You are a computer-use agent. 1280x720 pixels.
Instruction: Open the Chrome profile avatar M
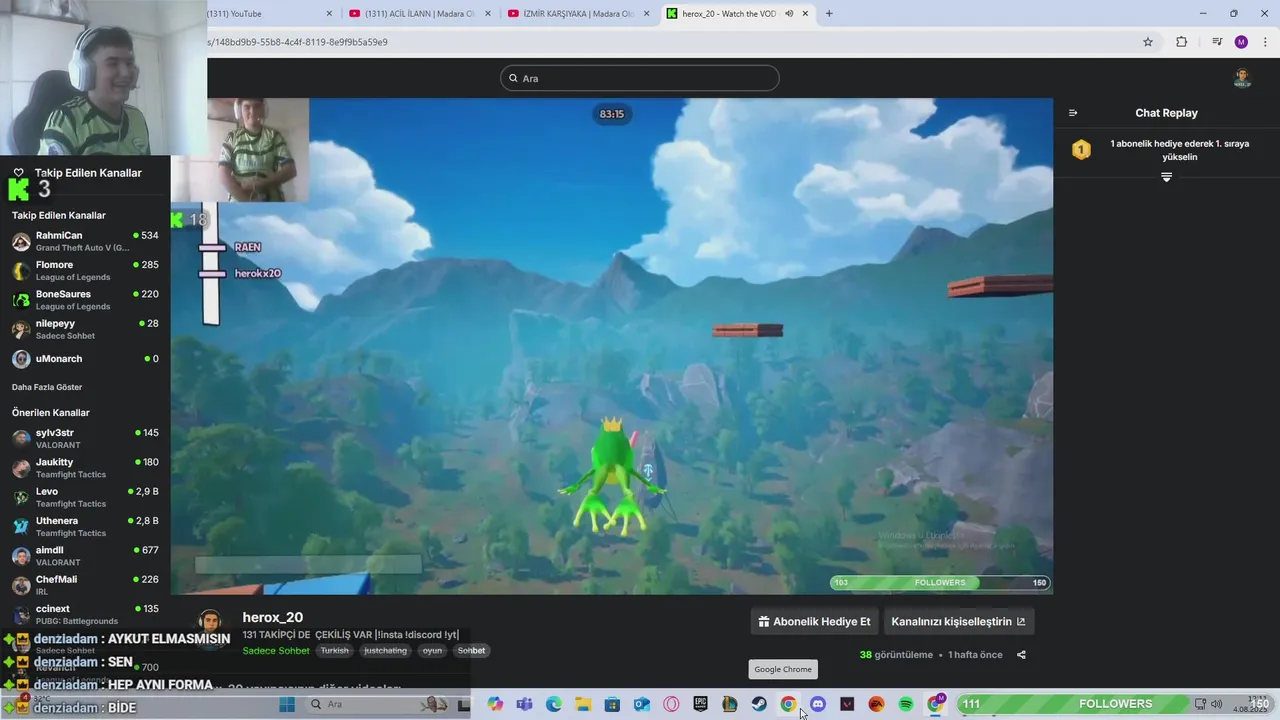click(1241, 42)
